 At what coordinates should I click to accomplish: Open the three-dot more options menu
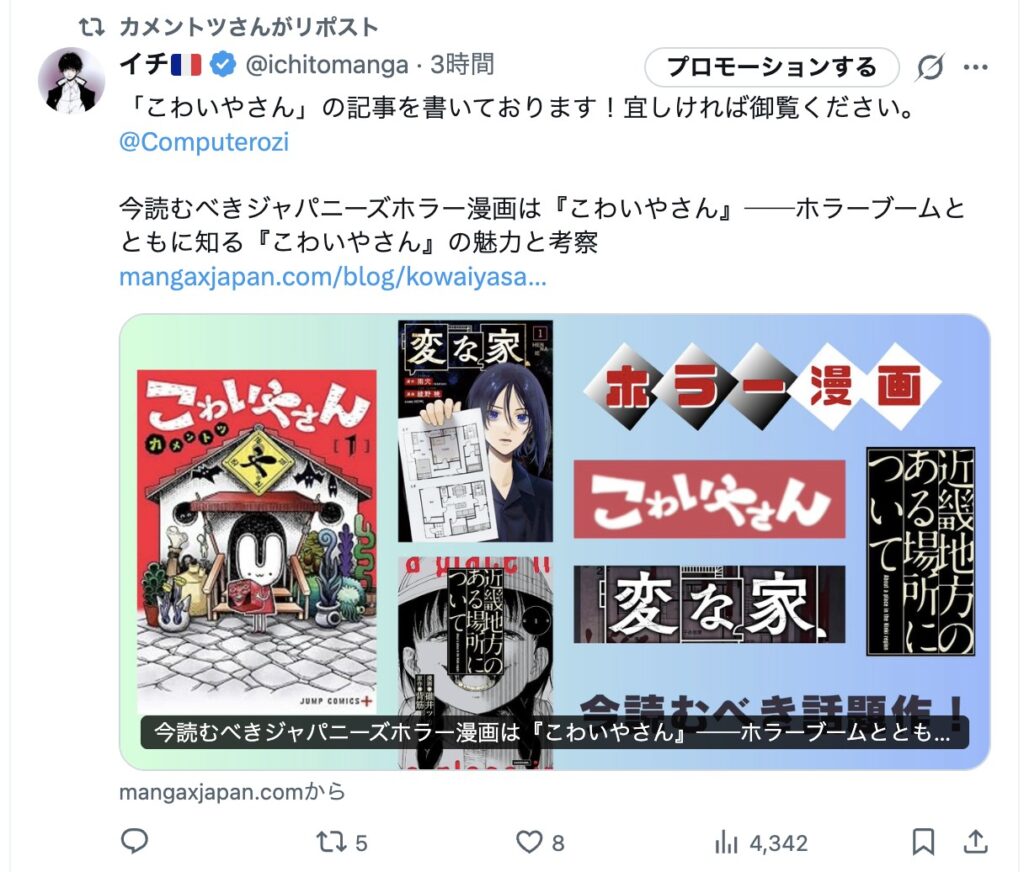(976, 67)
